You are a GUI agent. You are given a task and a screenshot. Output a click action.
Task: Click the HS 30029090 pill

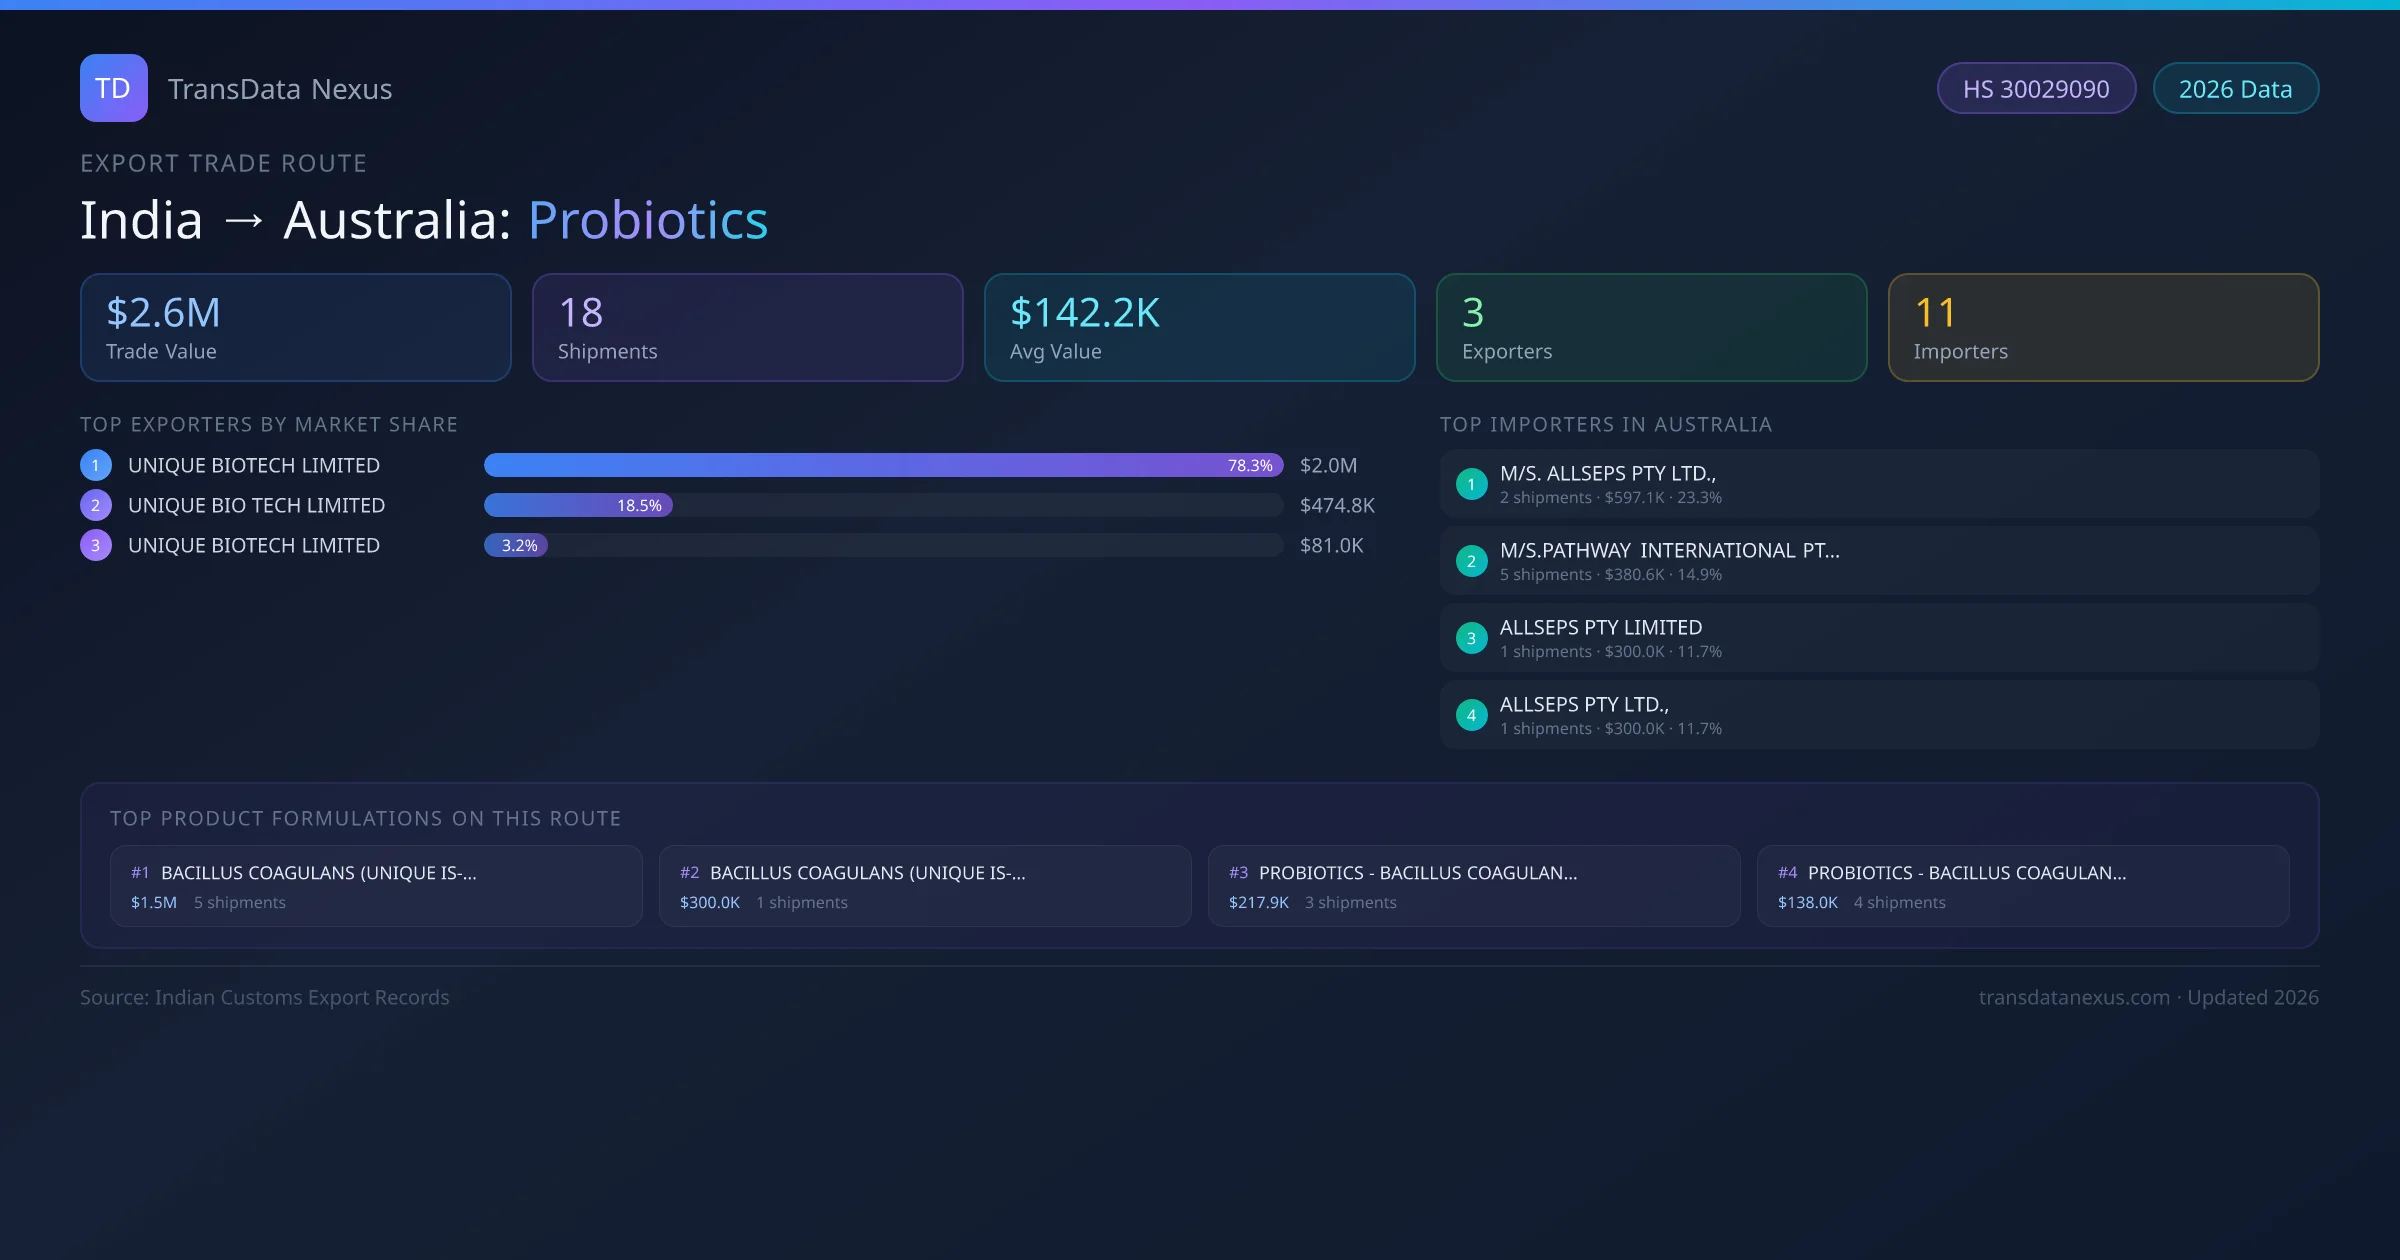coord(2036,89)
